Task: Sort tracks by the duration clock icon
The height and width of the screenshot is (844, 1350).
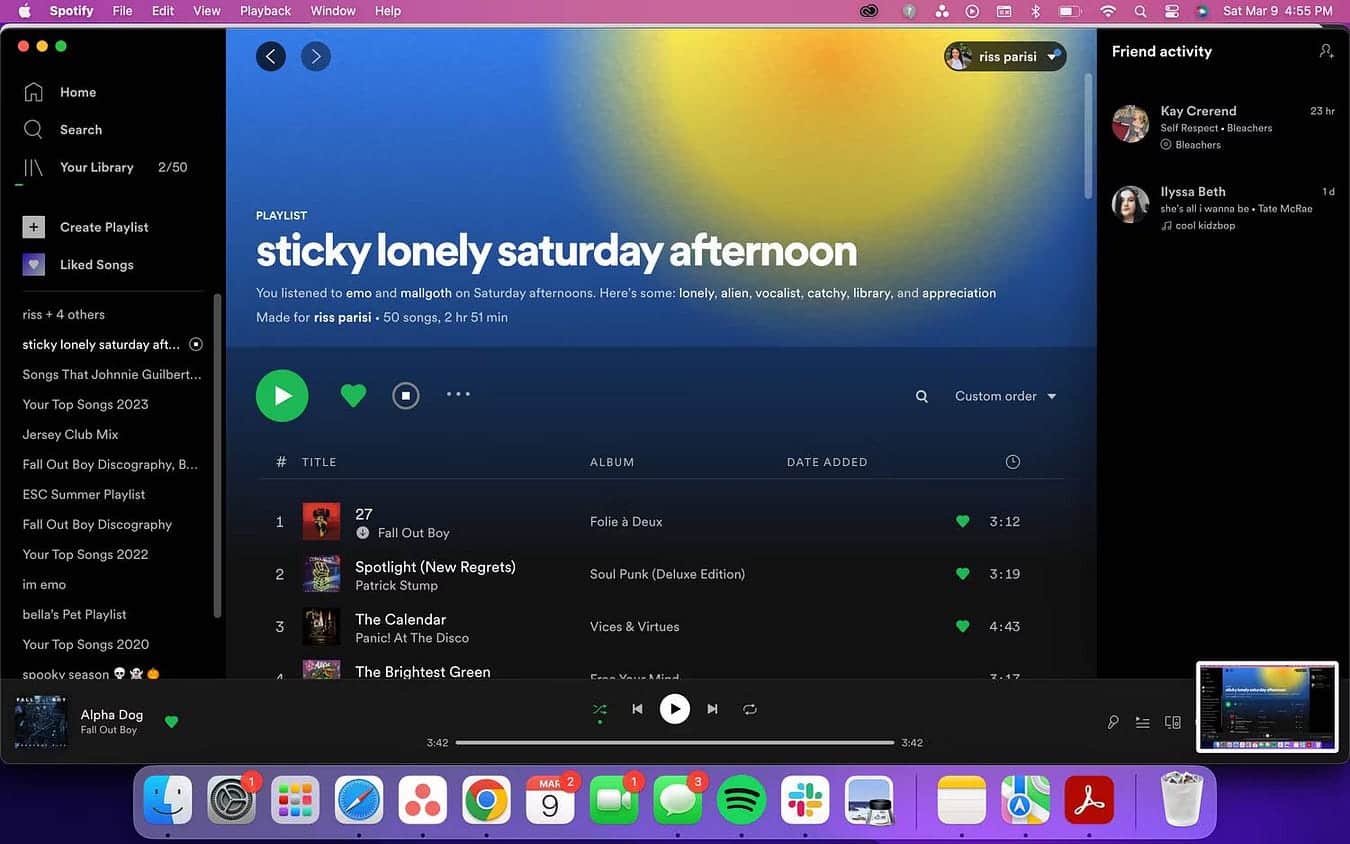Action: click(x=1012, y=462)
